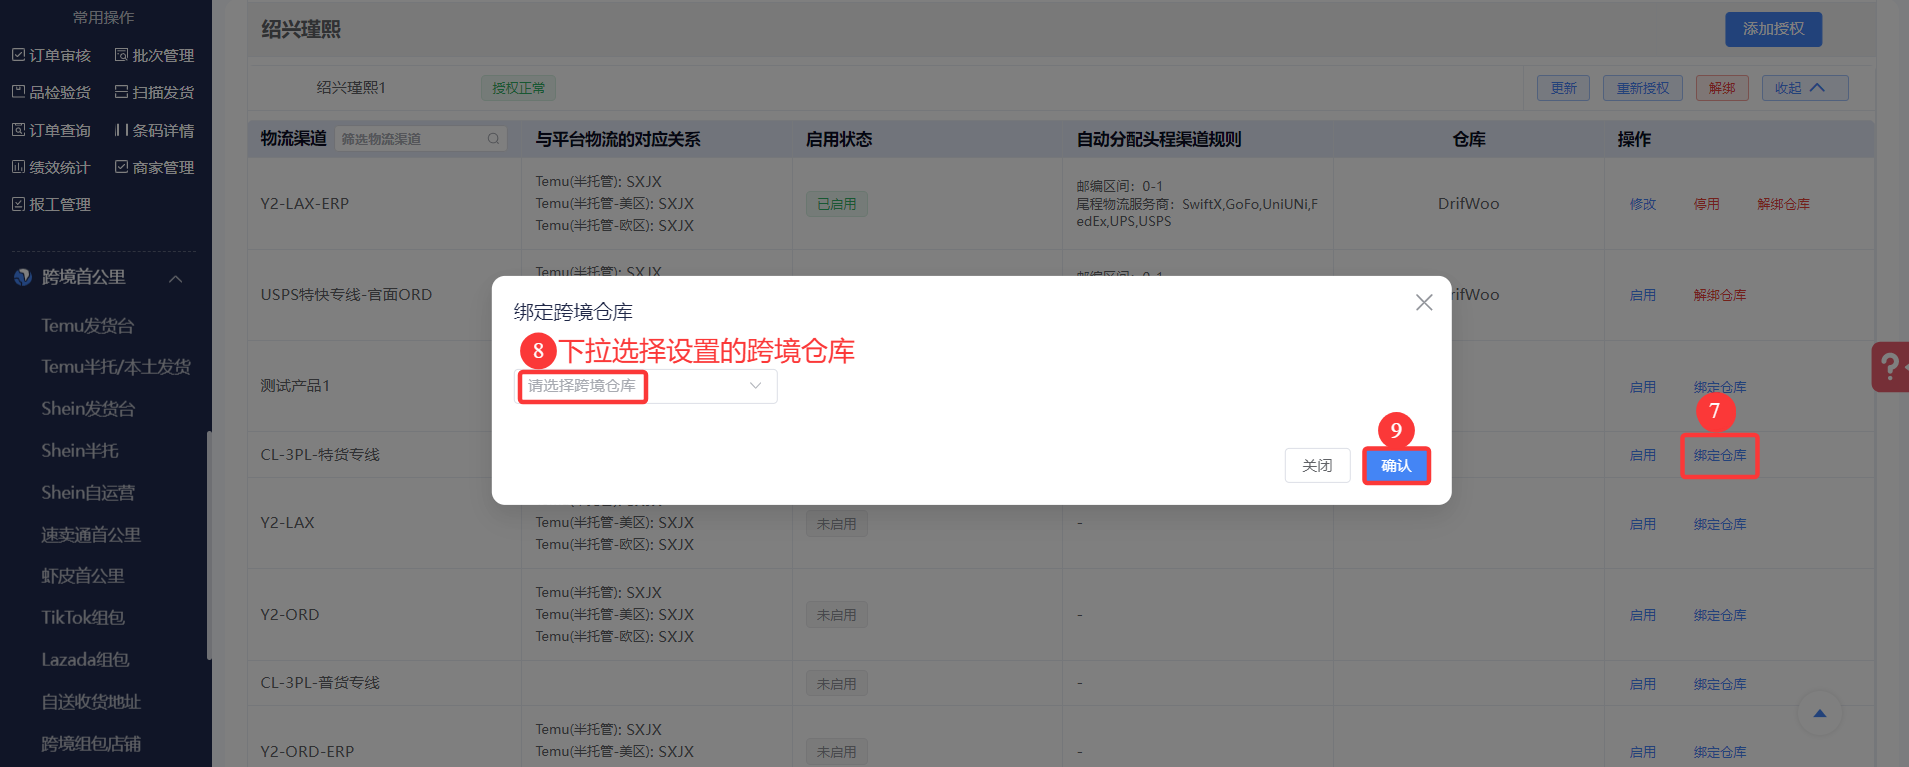Click 启用 in the 测试产品1 row
The image size is (1909, 767).
click(1643, 387)
